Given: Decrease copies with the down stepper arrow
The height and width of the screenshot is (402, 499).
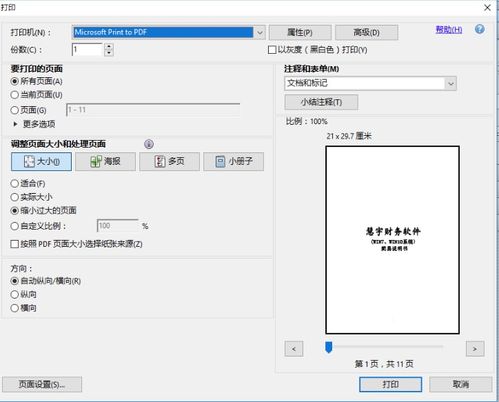Looking at the screenshot, I should point(109,53).
